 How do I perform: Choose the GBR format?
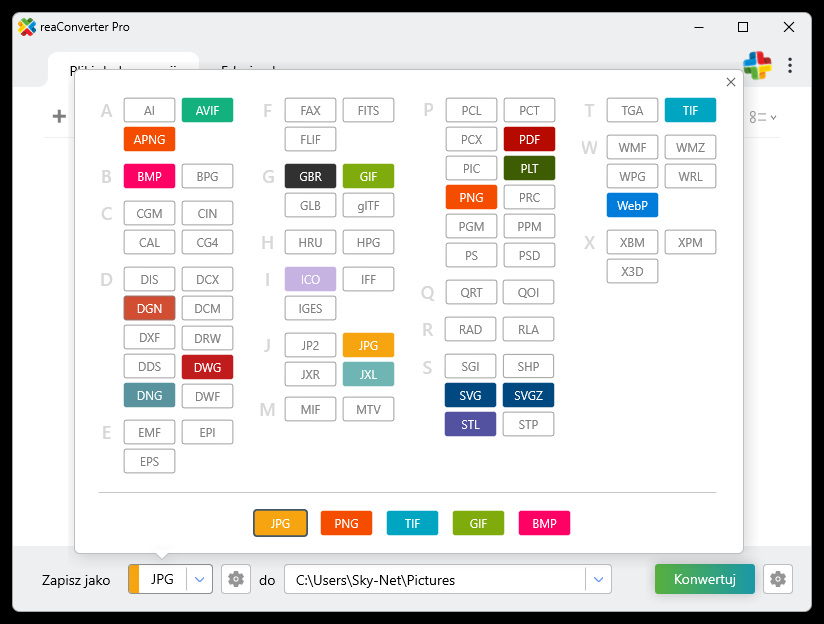pyautogui.click(x=310, y=176)
